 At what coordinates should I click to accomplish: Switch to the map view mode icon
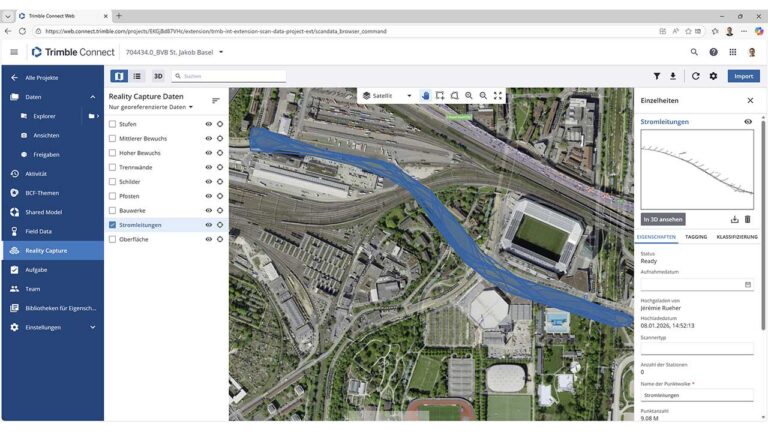[119, 76]
